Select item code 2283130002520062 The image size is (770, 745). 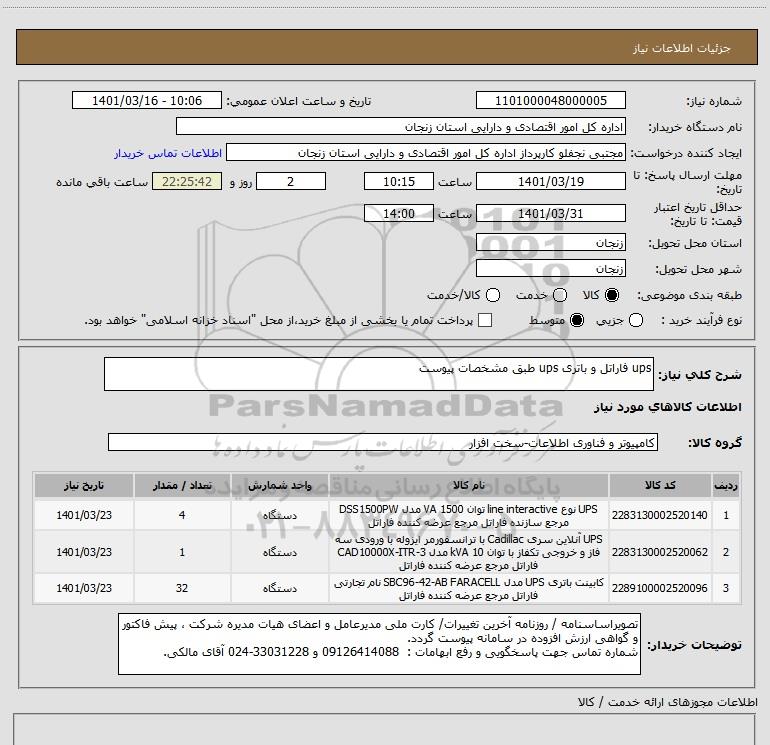(x=660, y=552)
